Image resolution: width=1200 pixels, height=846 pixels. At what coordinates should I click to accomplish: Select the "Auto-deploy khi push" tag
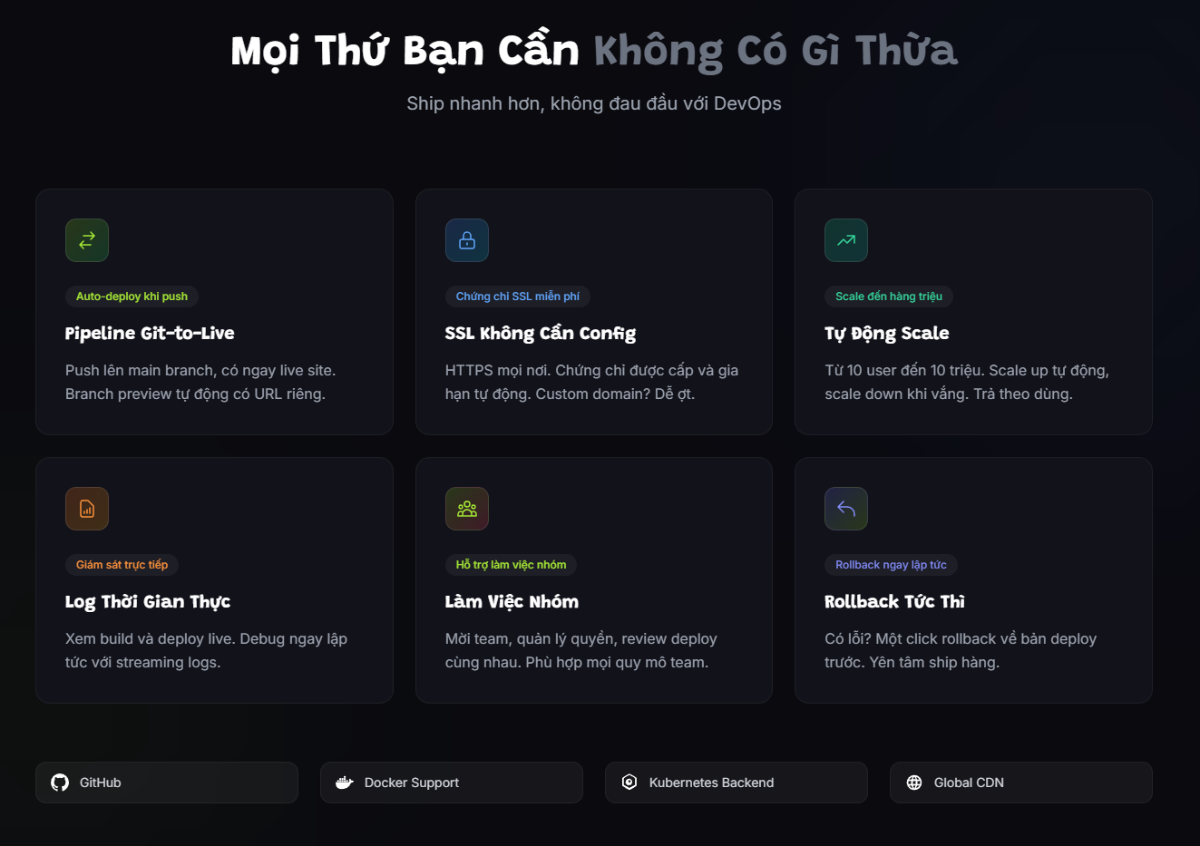[x=132, y=297]
